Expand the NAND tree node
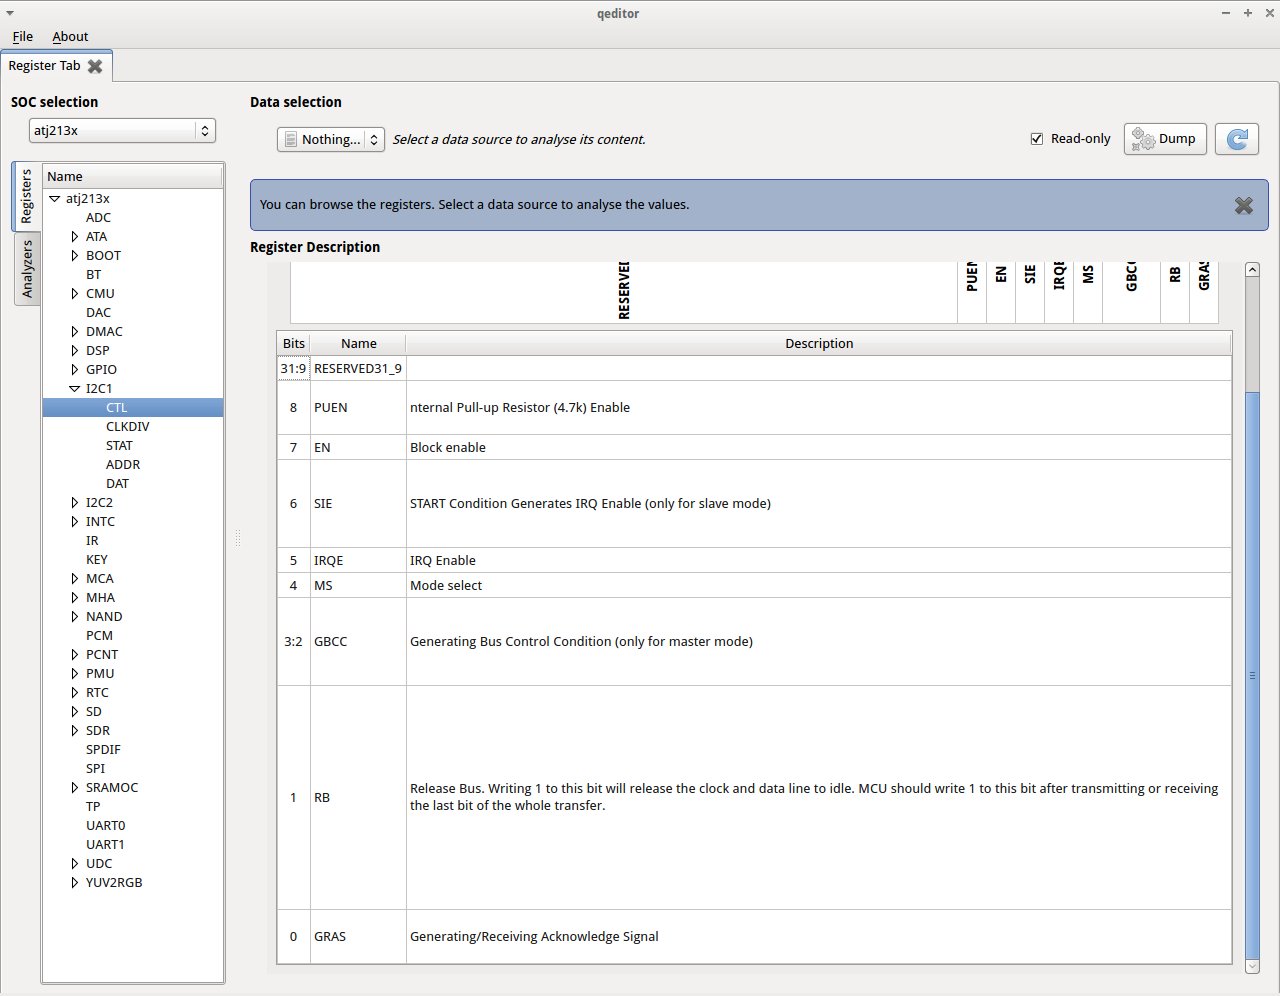 75,617
